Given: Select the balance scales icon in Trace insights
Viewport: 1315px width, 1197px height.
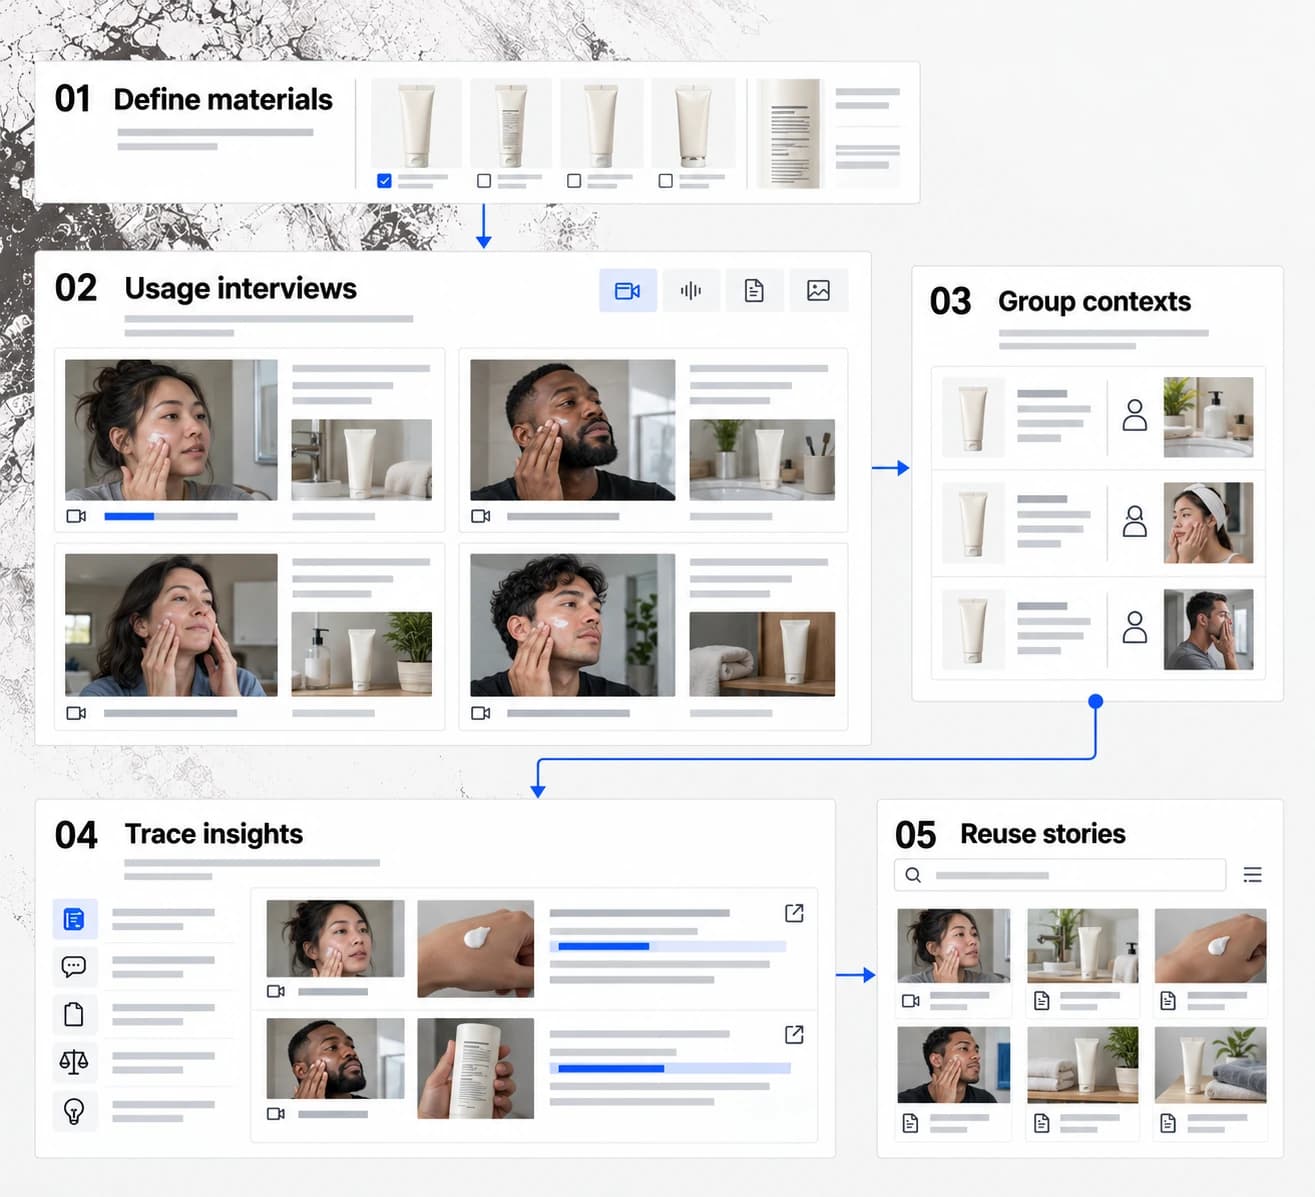Looking at the screenshot, I should 74,1062.
